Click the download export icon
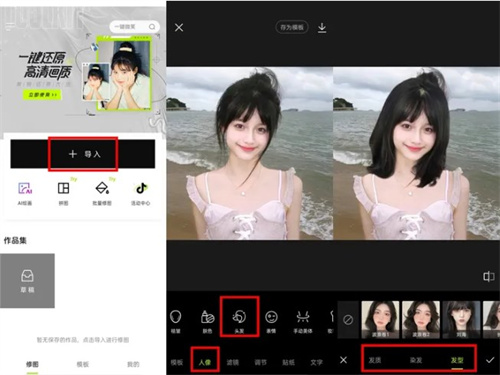Image resolution: width=500 pixels, height=375 pixels. click(322, 28)
